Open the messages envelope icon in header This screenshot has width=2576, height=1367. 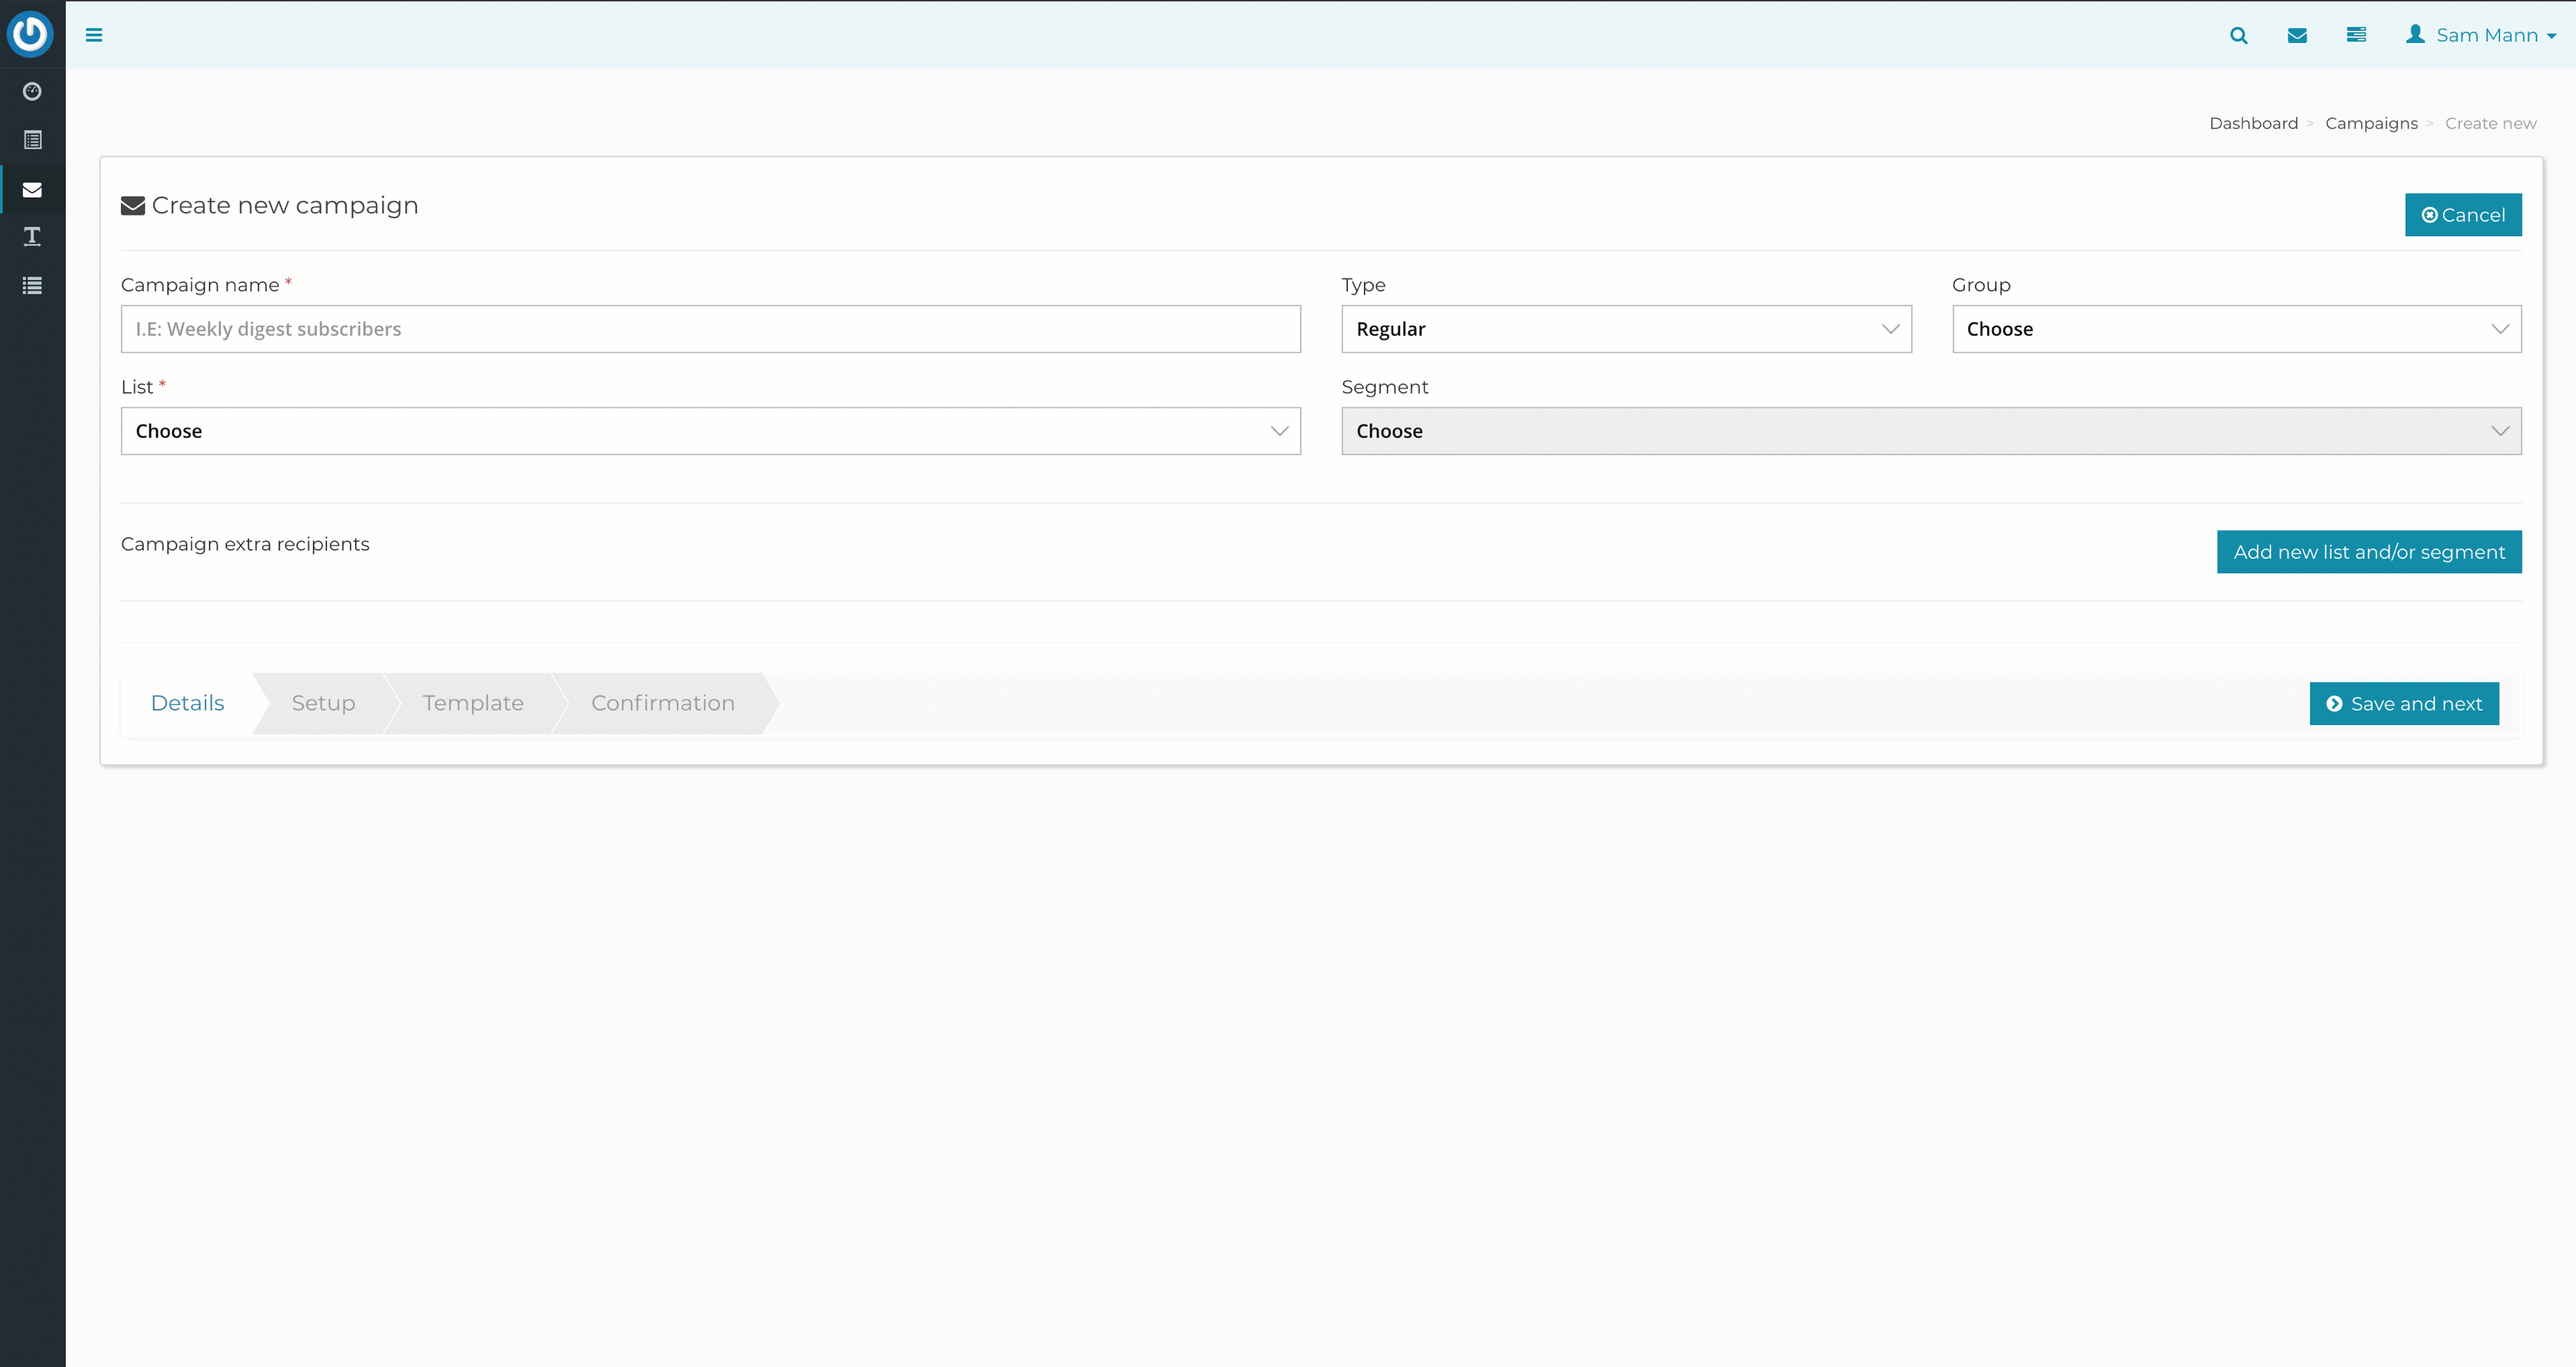click(x=2297, y=35)
